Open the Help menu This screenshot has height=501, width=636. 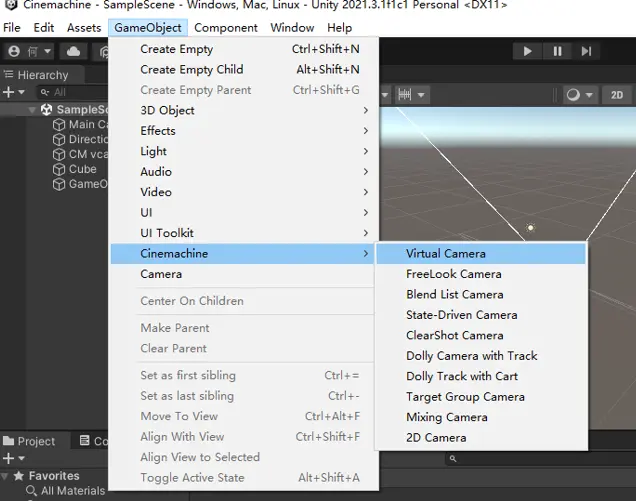(339, 28)
